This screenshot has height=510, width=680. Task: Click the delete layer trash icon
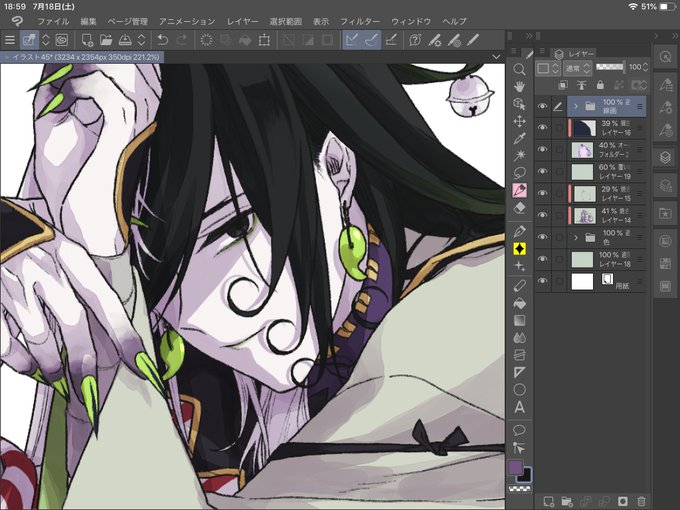pos(641,501)
